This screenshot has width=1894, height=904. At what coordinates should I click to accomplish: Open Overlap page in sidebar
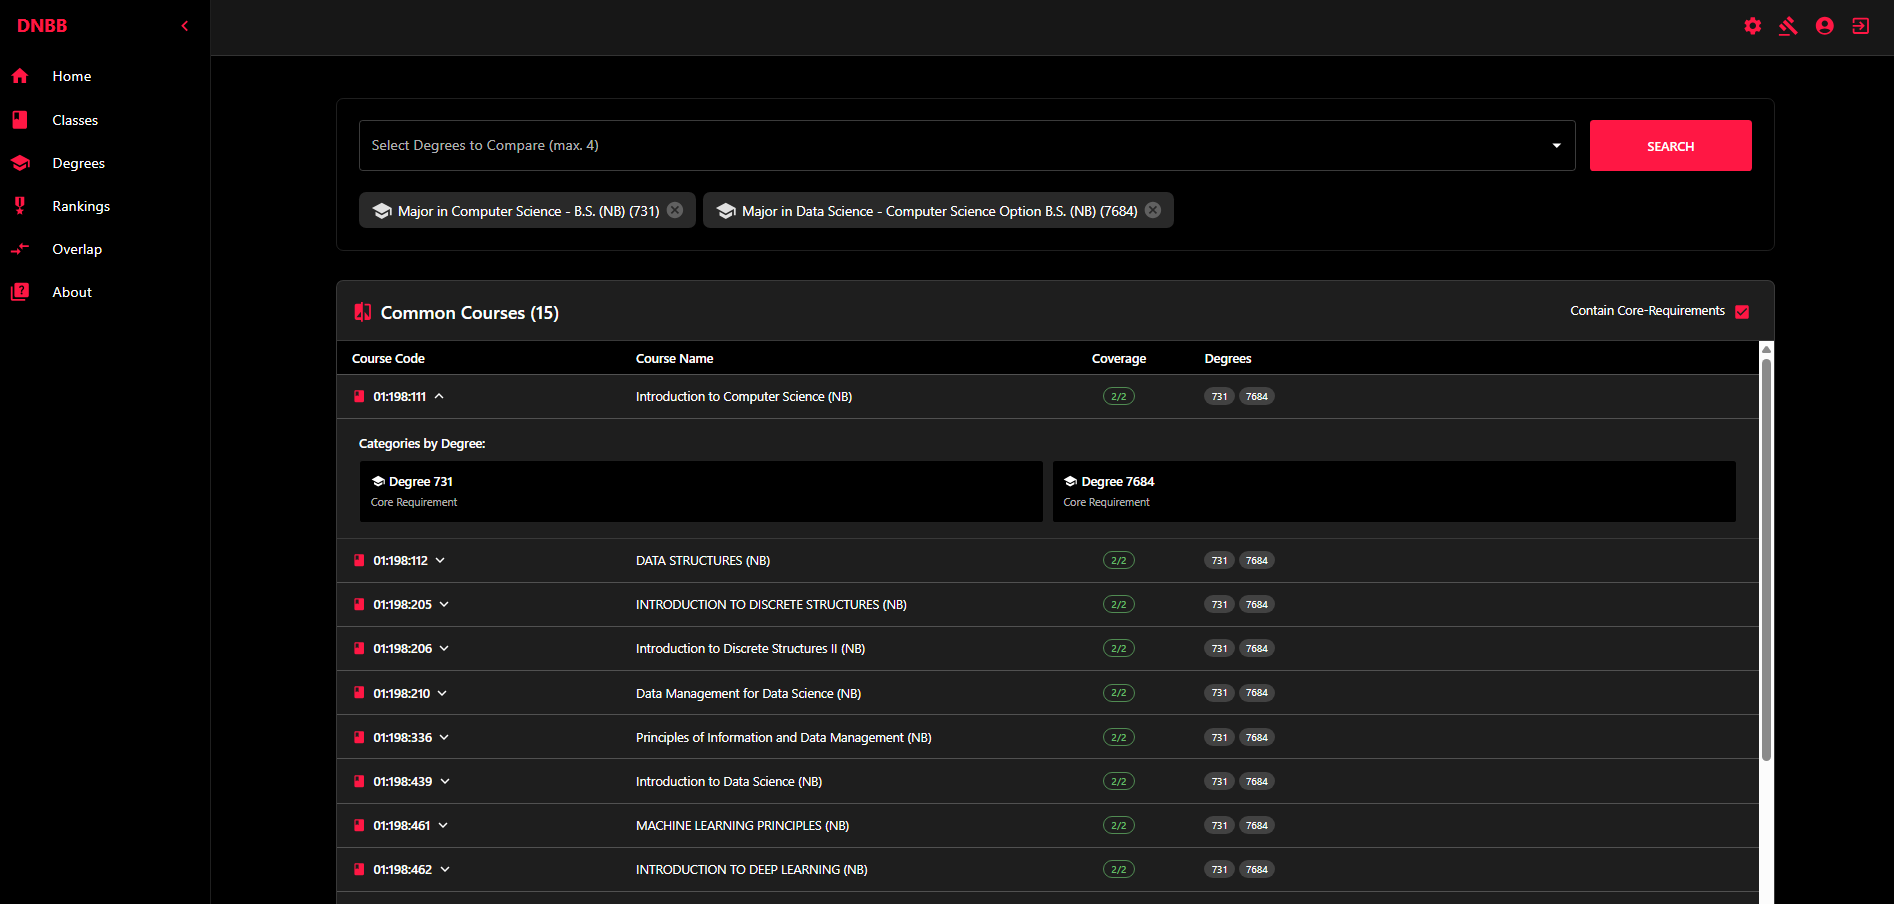click(77, 249)
